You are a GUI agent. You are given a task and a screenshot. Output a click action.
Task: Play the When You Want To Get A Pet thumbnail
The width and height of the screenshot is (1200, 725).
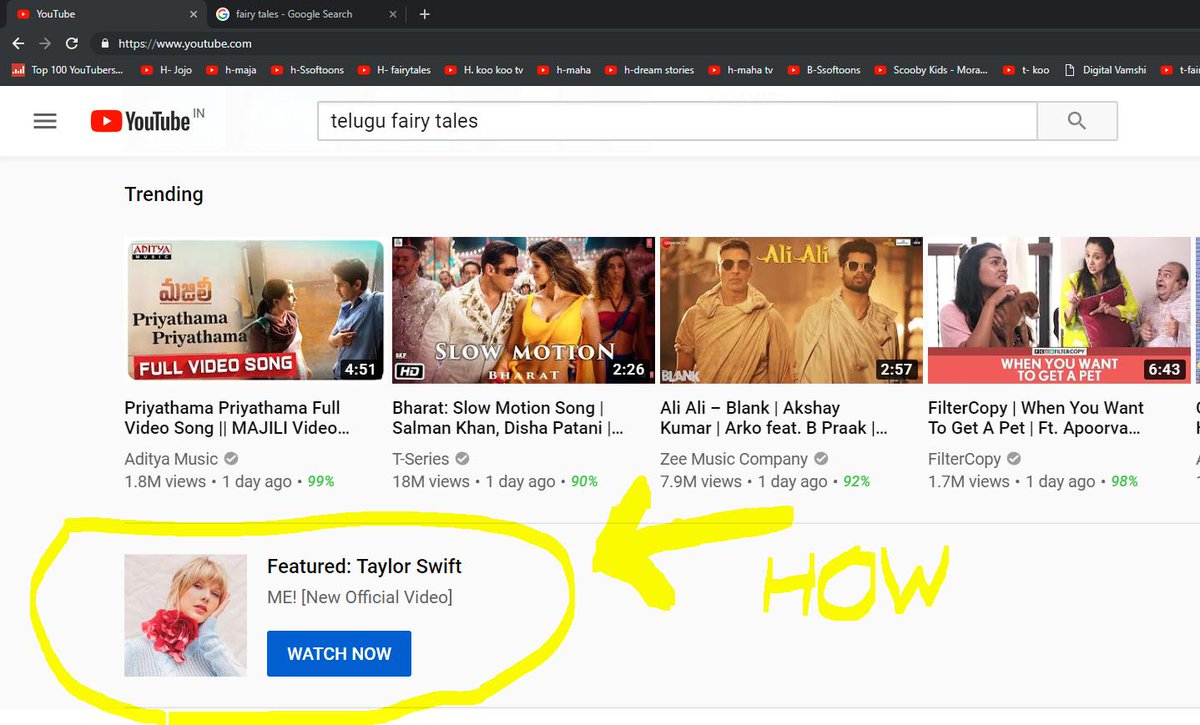pos(1059,310)
